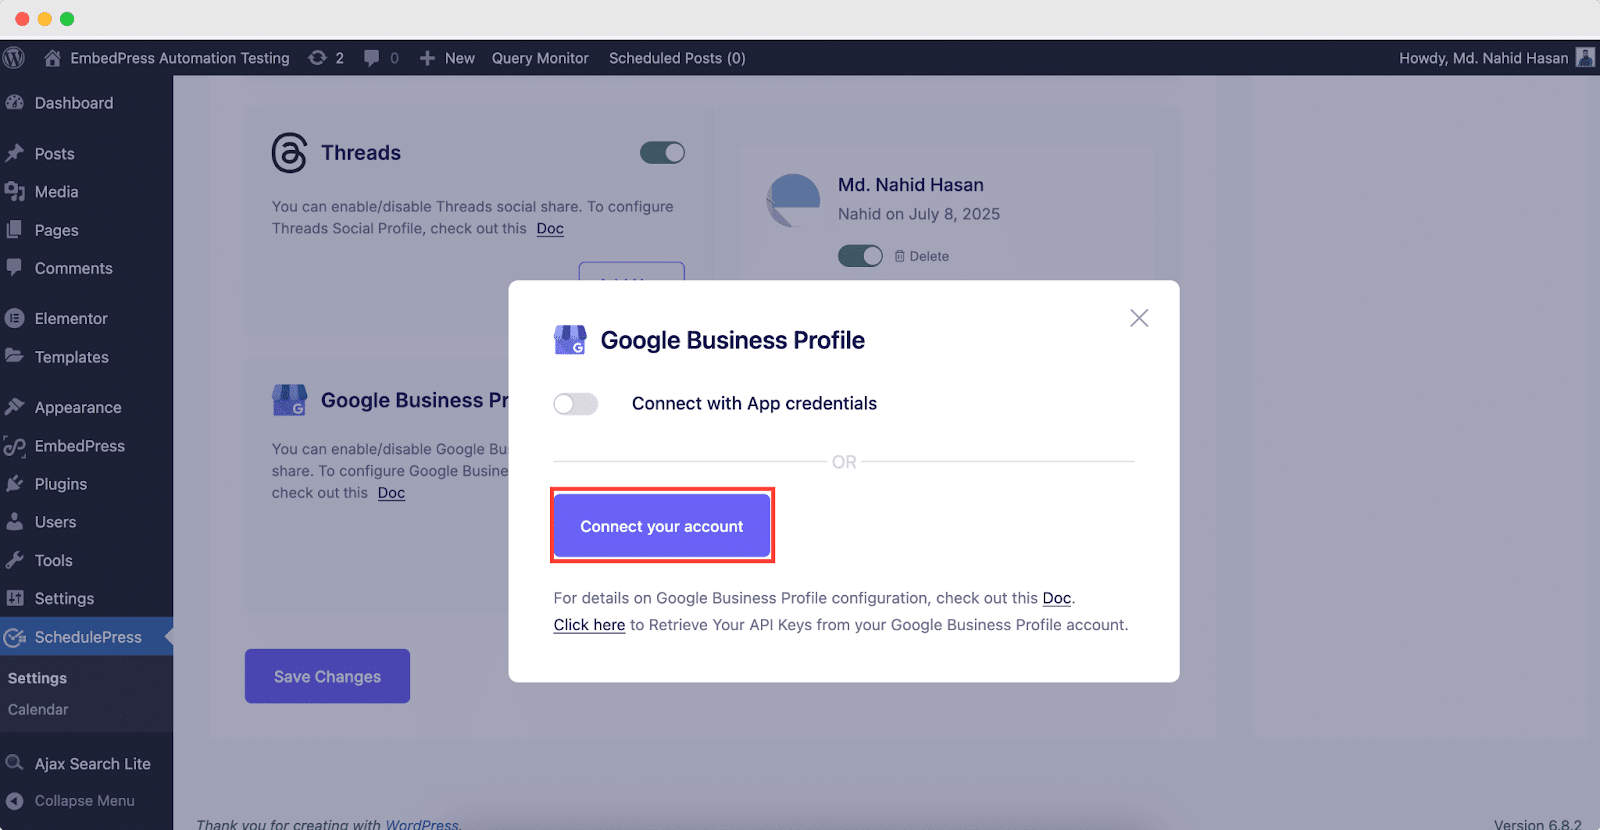The height and width of the screenshot is (830, 1600).
Task: Go to Calendar under SchedulePress
Action: pos(38,709)
